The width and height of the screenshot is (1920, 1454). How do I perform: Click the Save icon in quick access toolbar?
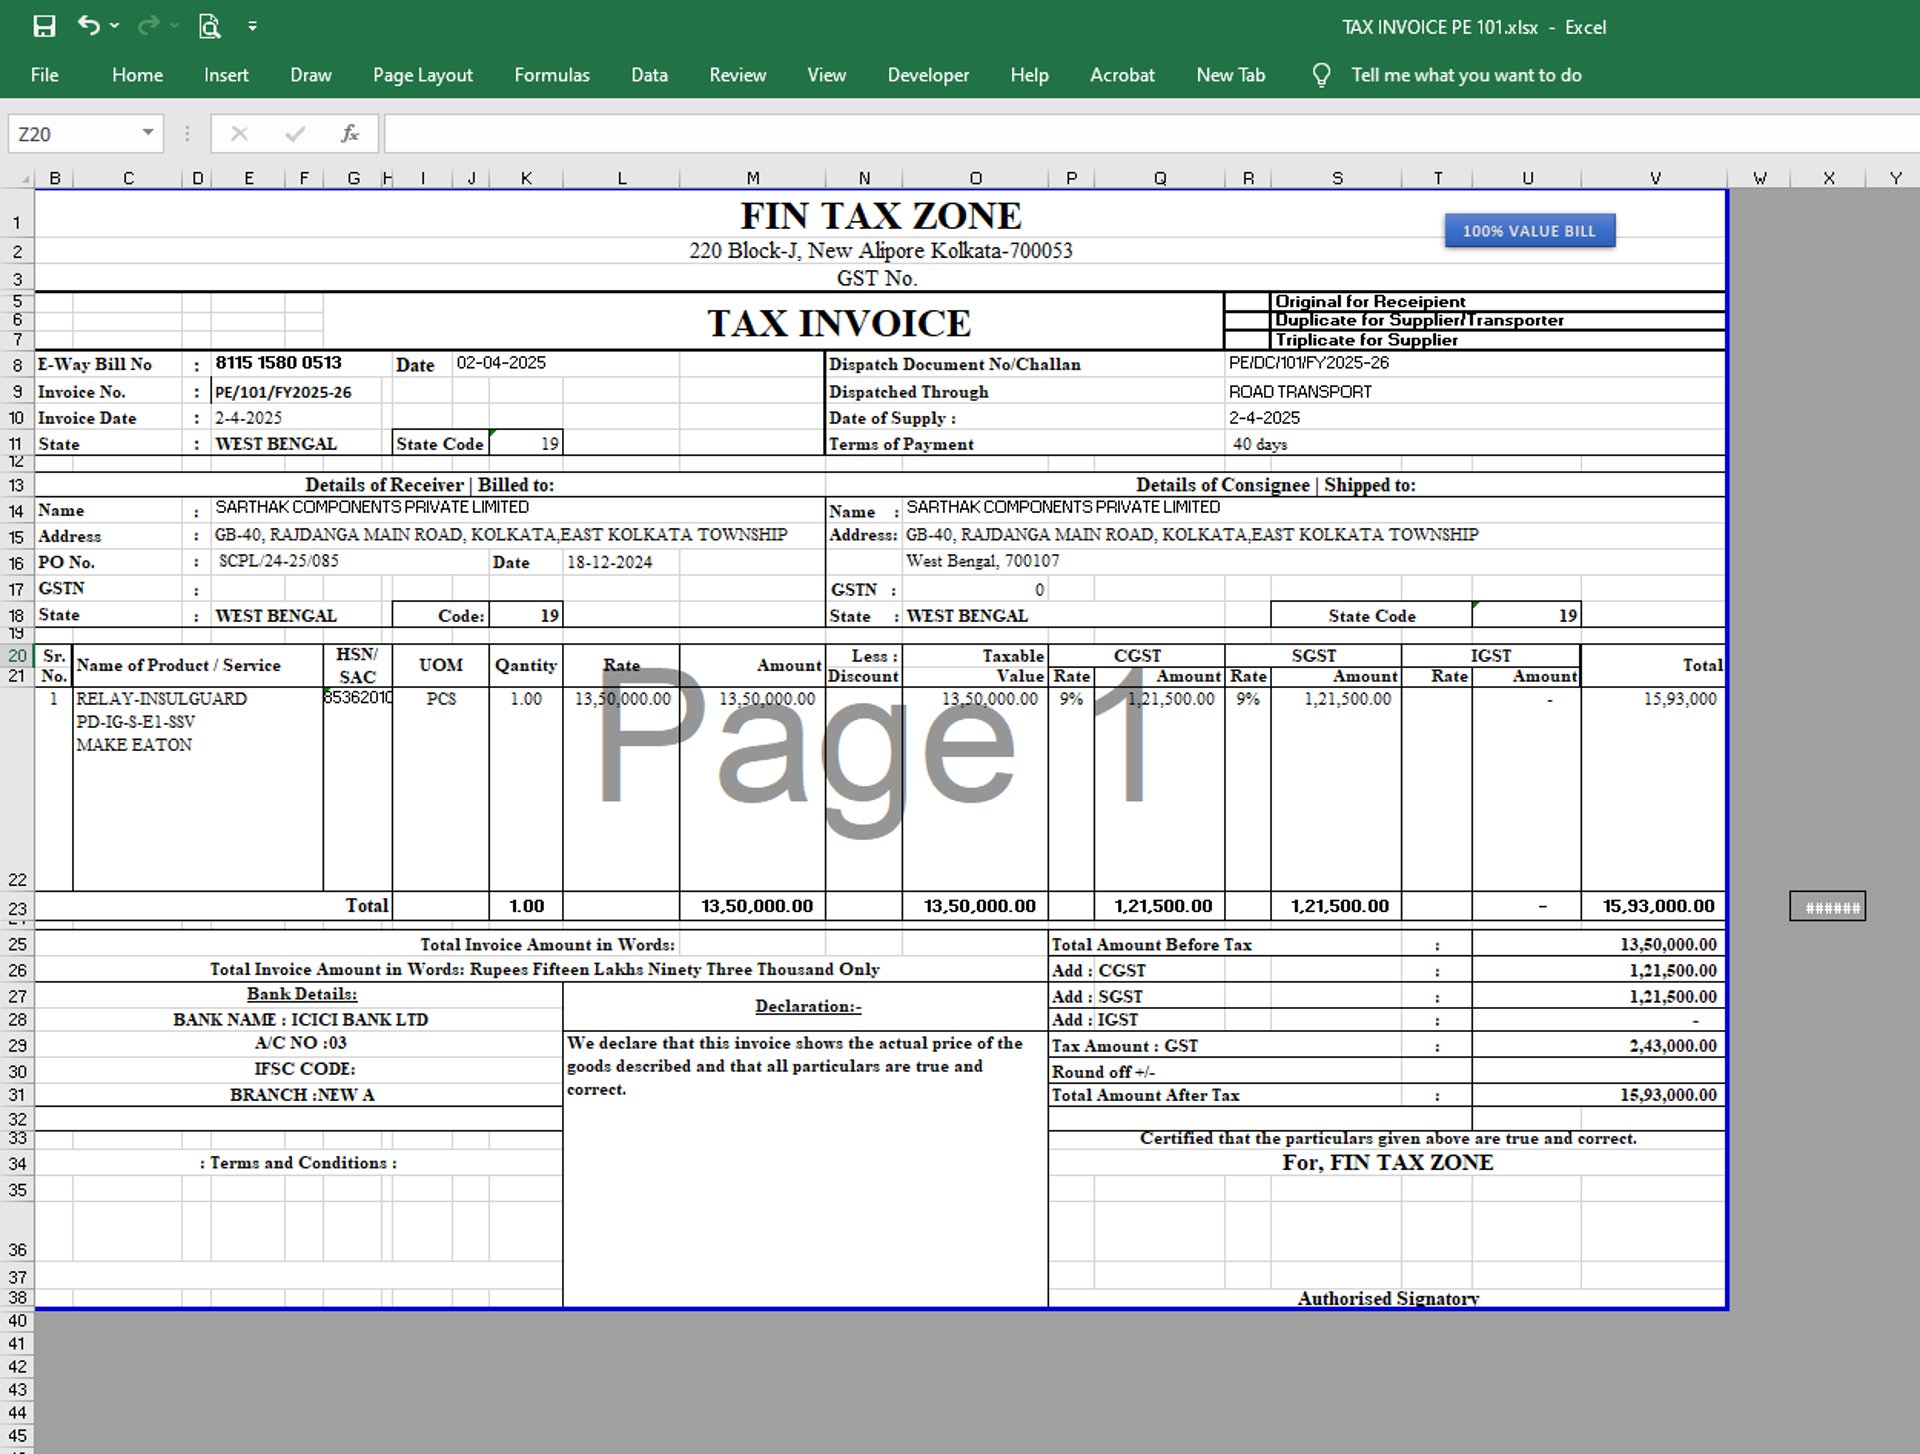[44, 26]
